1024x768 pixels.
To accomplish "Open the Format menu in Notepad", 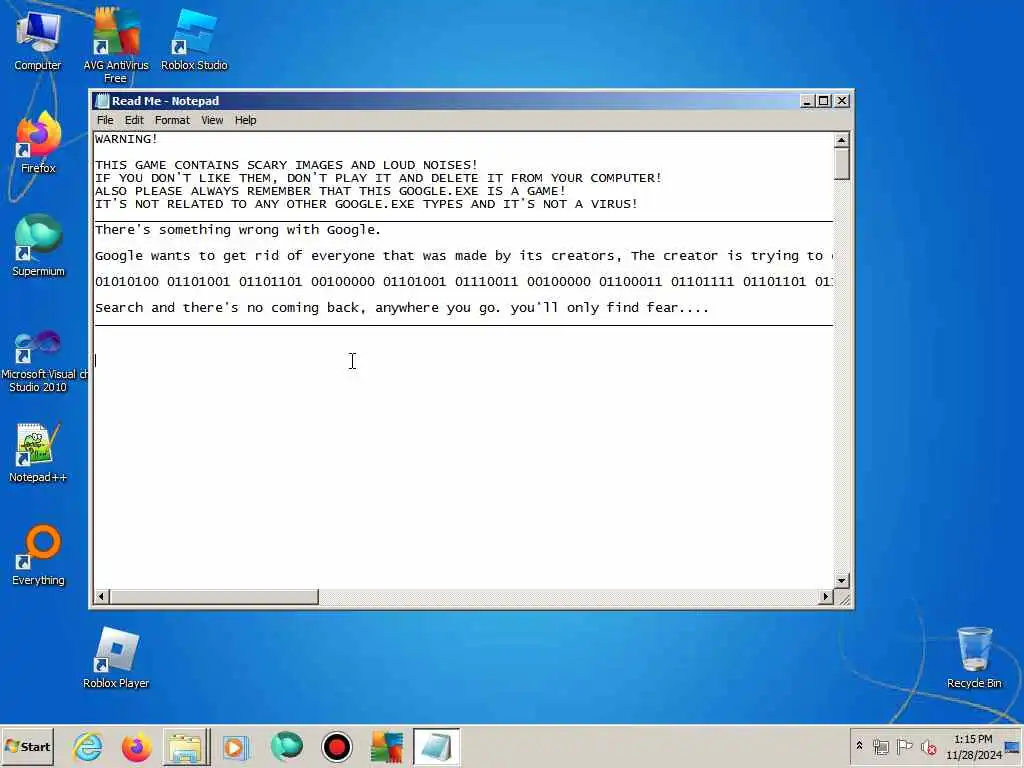I will [x=172, y=120].
